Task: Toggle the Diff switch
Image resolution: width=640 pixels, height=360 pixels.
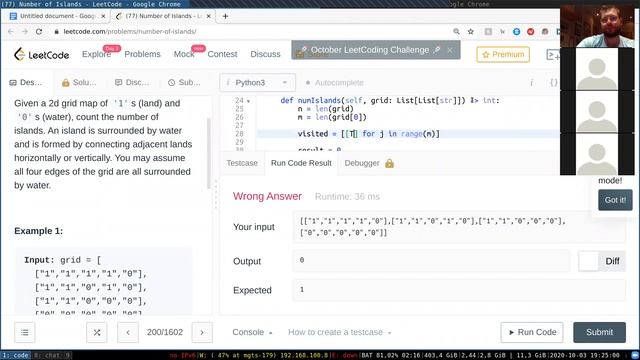Action: pyautogui.click(x=602, y=261)
